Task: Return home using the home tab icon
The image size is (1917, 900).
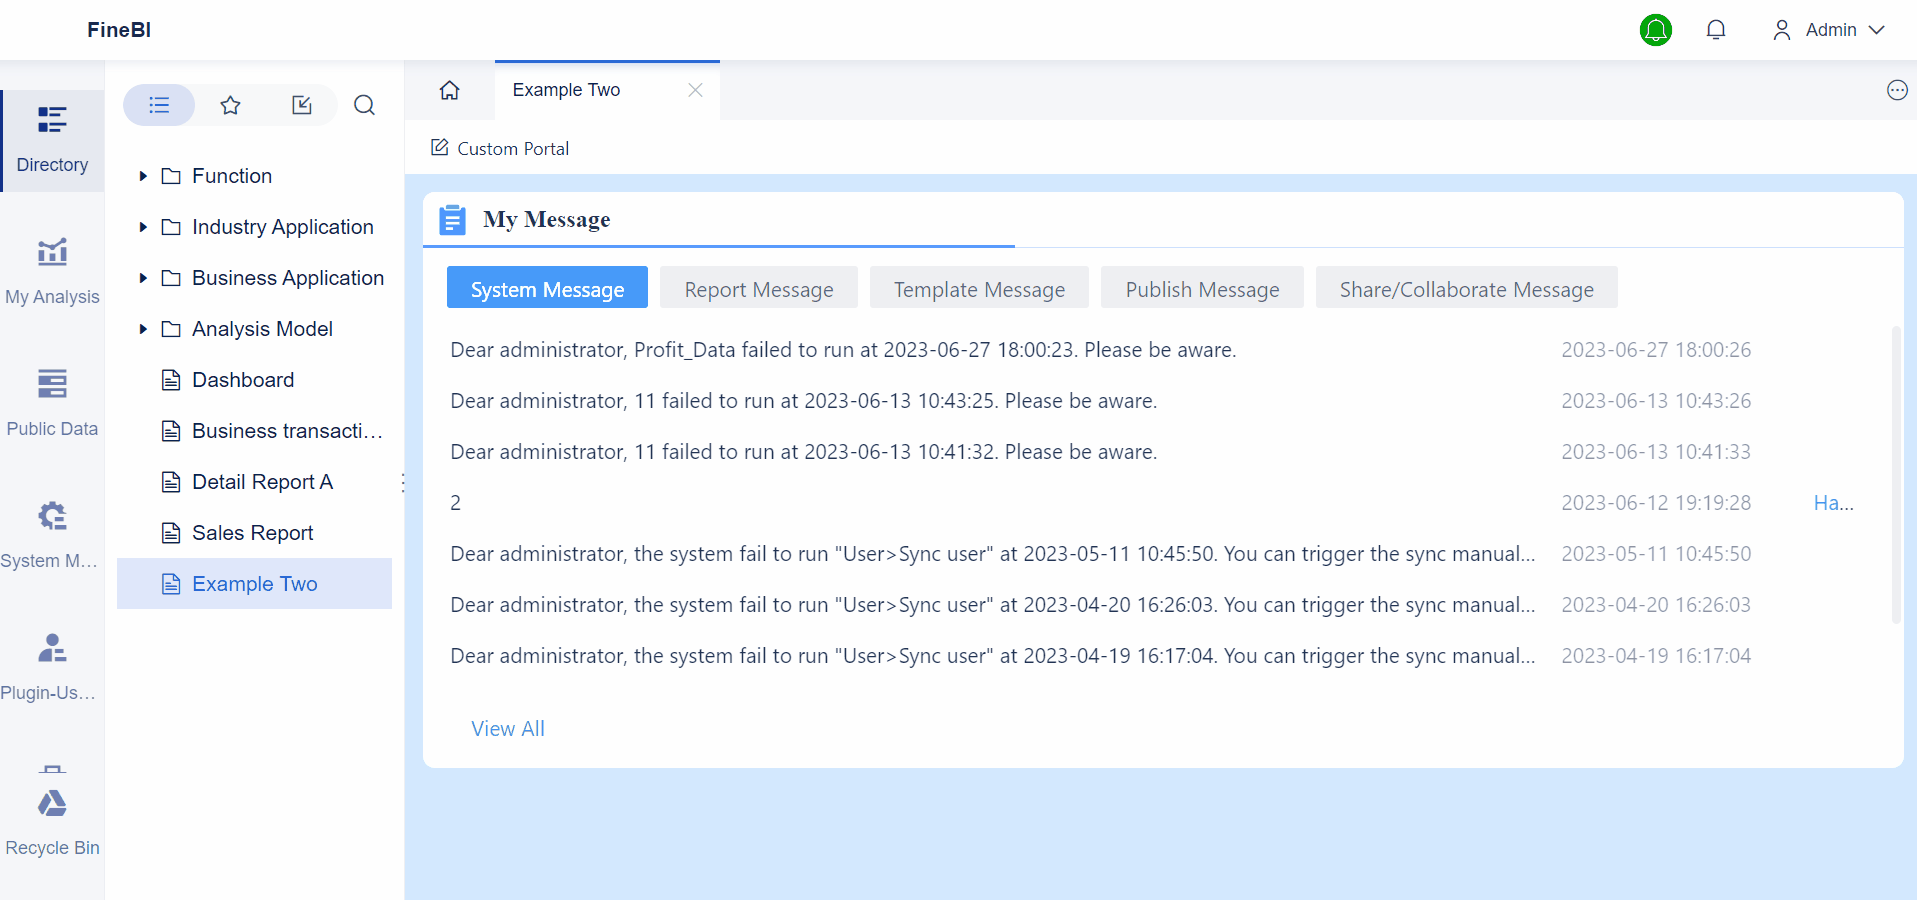Action: coord(449,89)
